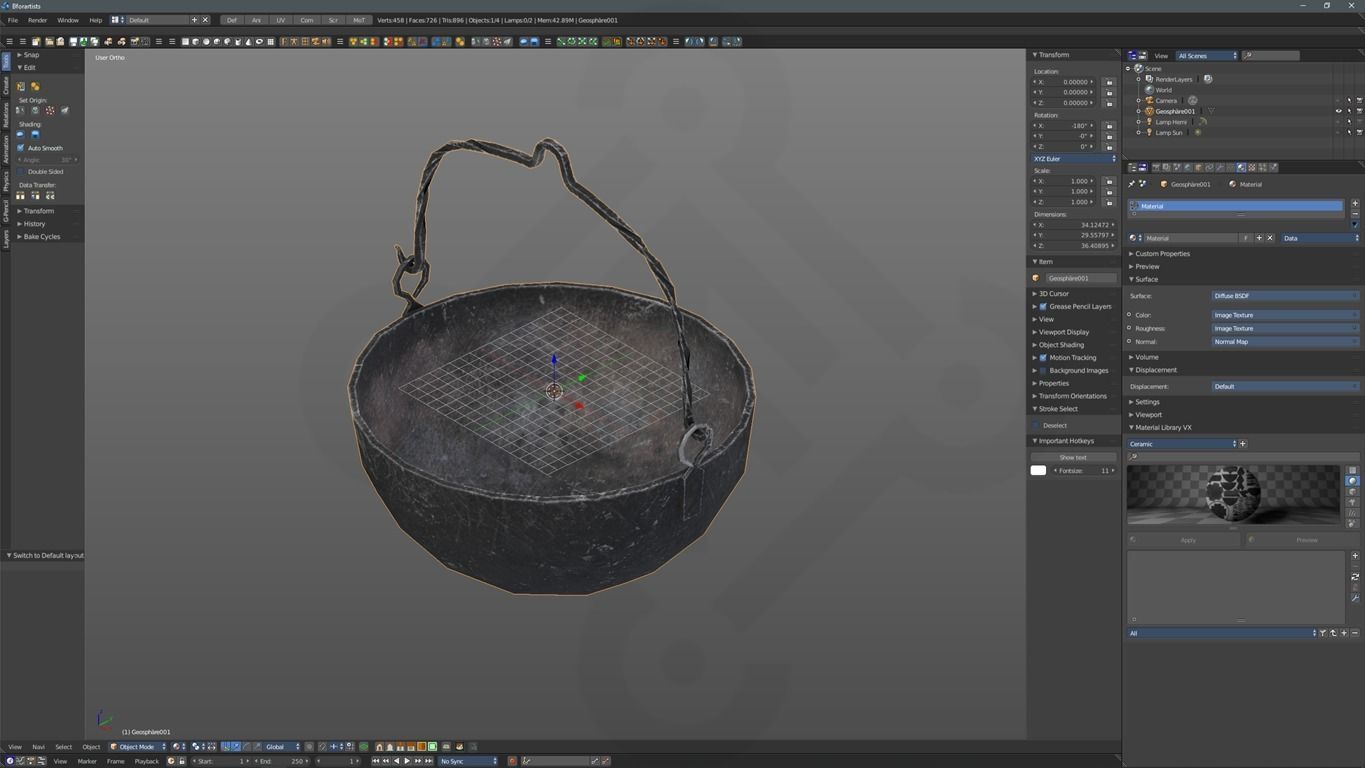Play the animation in the timeline
1365x768 pixels.
407,761
